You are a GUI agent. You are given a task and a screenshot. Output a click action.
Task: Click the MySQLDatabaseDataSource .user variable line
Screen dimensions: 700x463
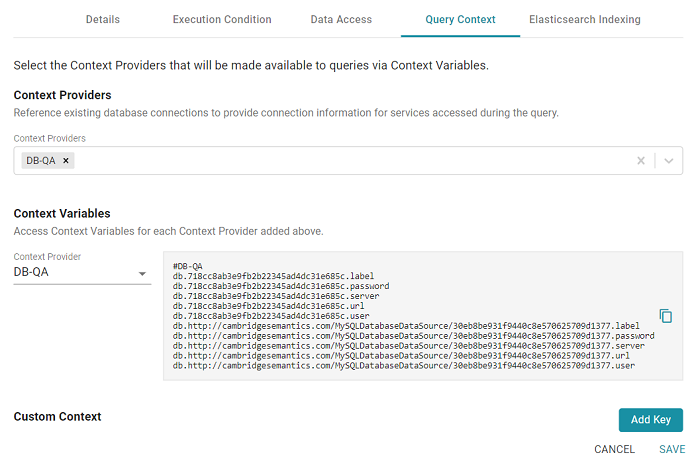click(x=404, y=366)
